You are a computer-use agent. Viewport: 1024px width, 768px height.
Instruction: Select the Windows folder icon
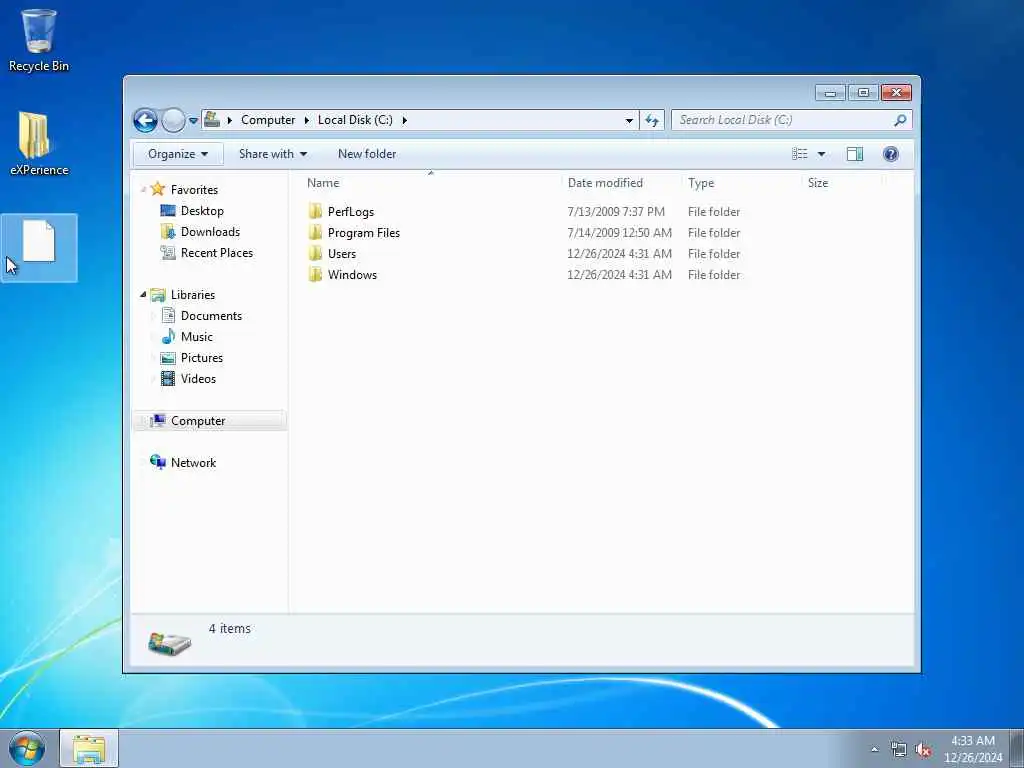pyautogui.click(x=315, y=274)
